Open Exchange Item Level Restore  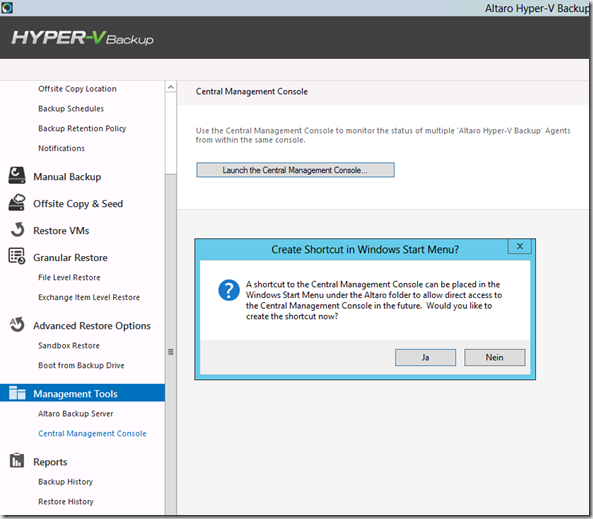click(89, 297)
